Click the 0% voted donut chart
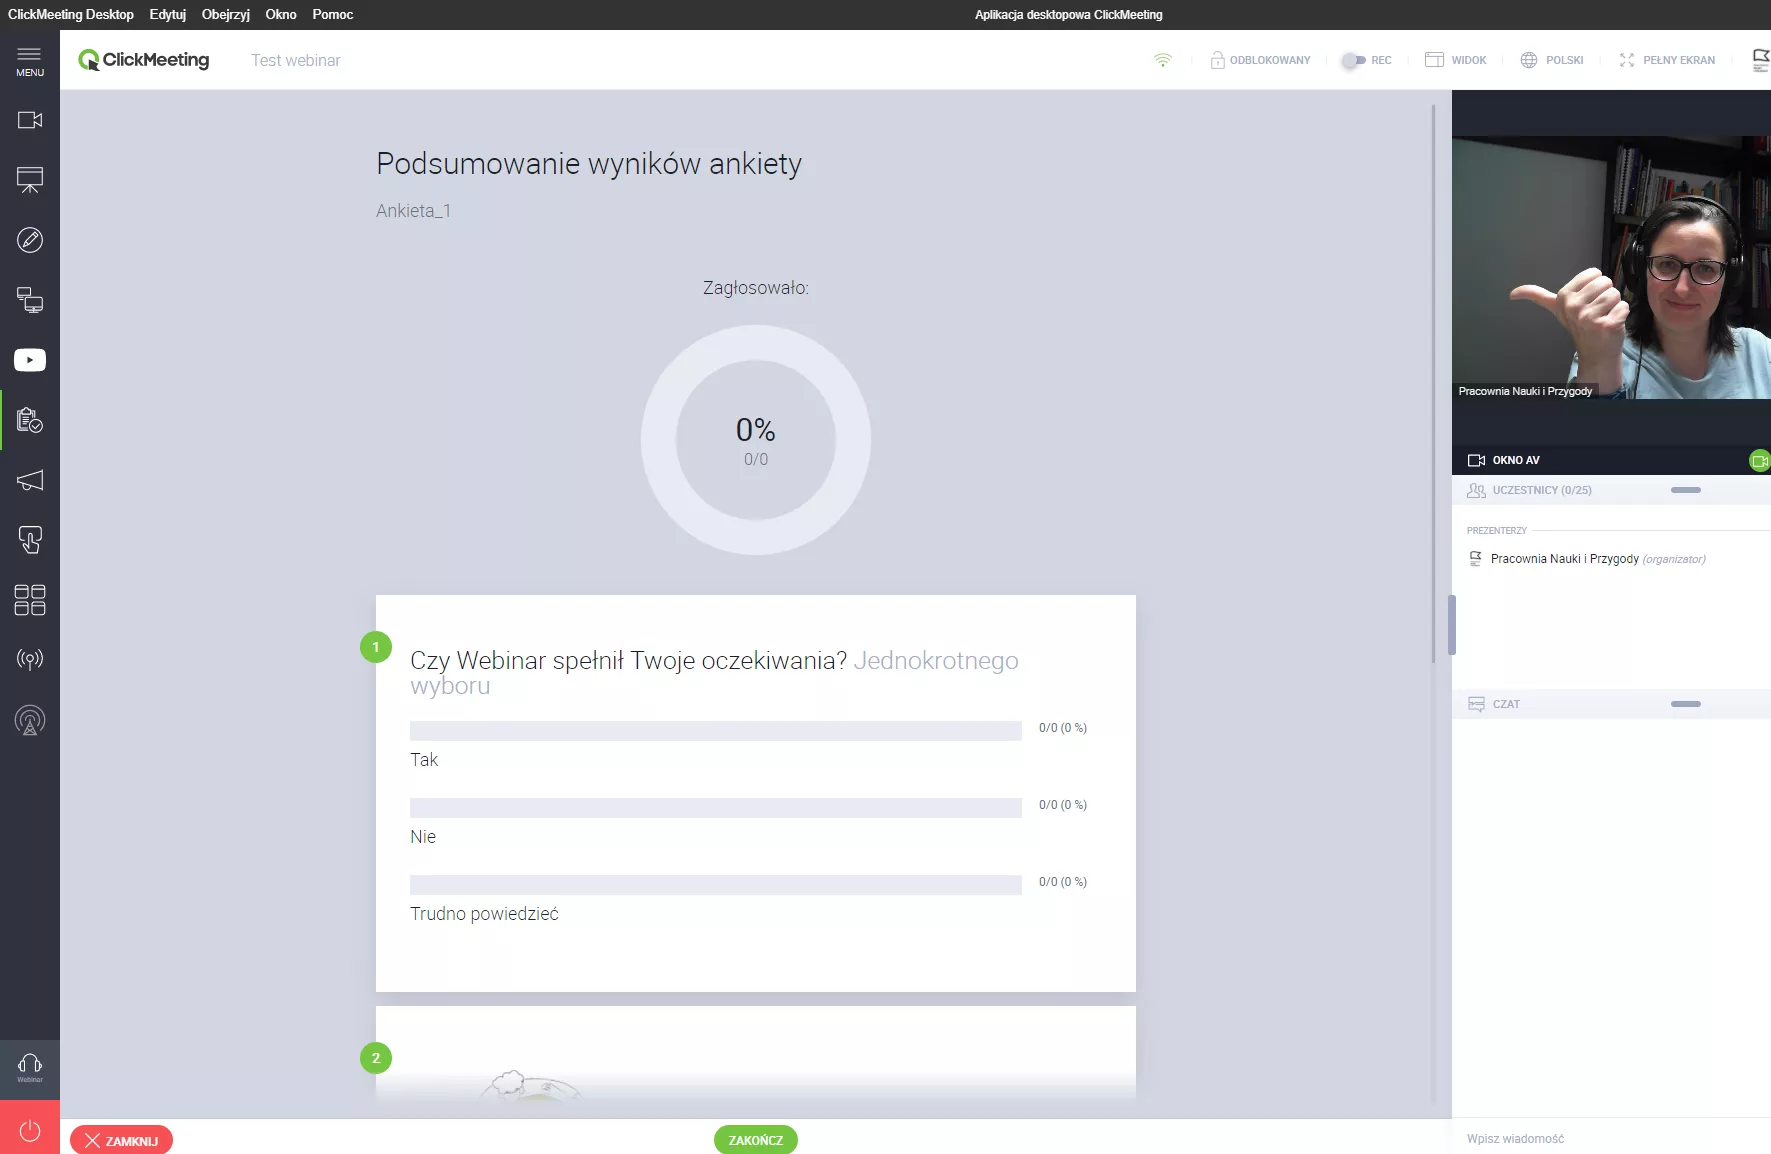Viewport: 1771px width, 1154px height. point(755,440)
